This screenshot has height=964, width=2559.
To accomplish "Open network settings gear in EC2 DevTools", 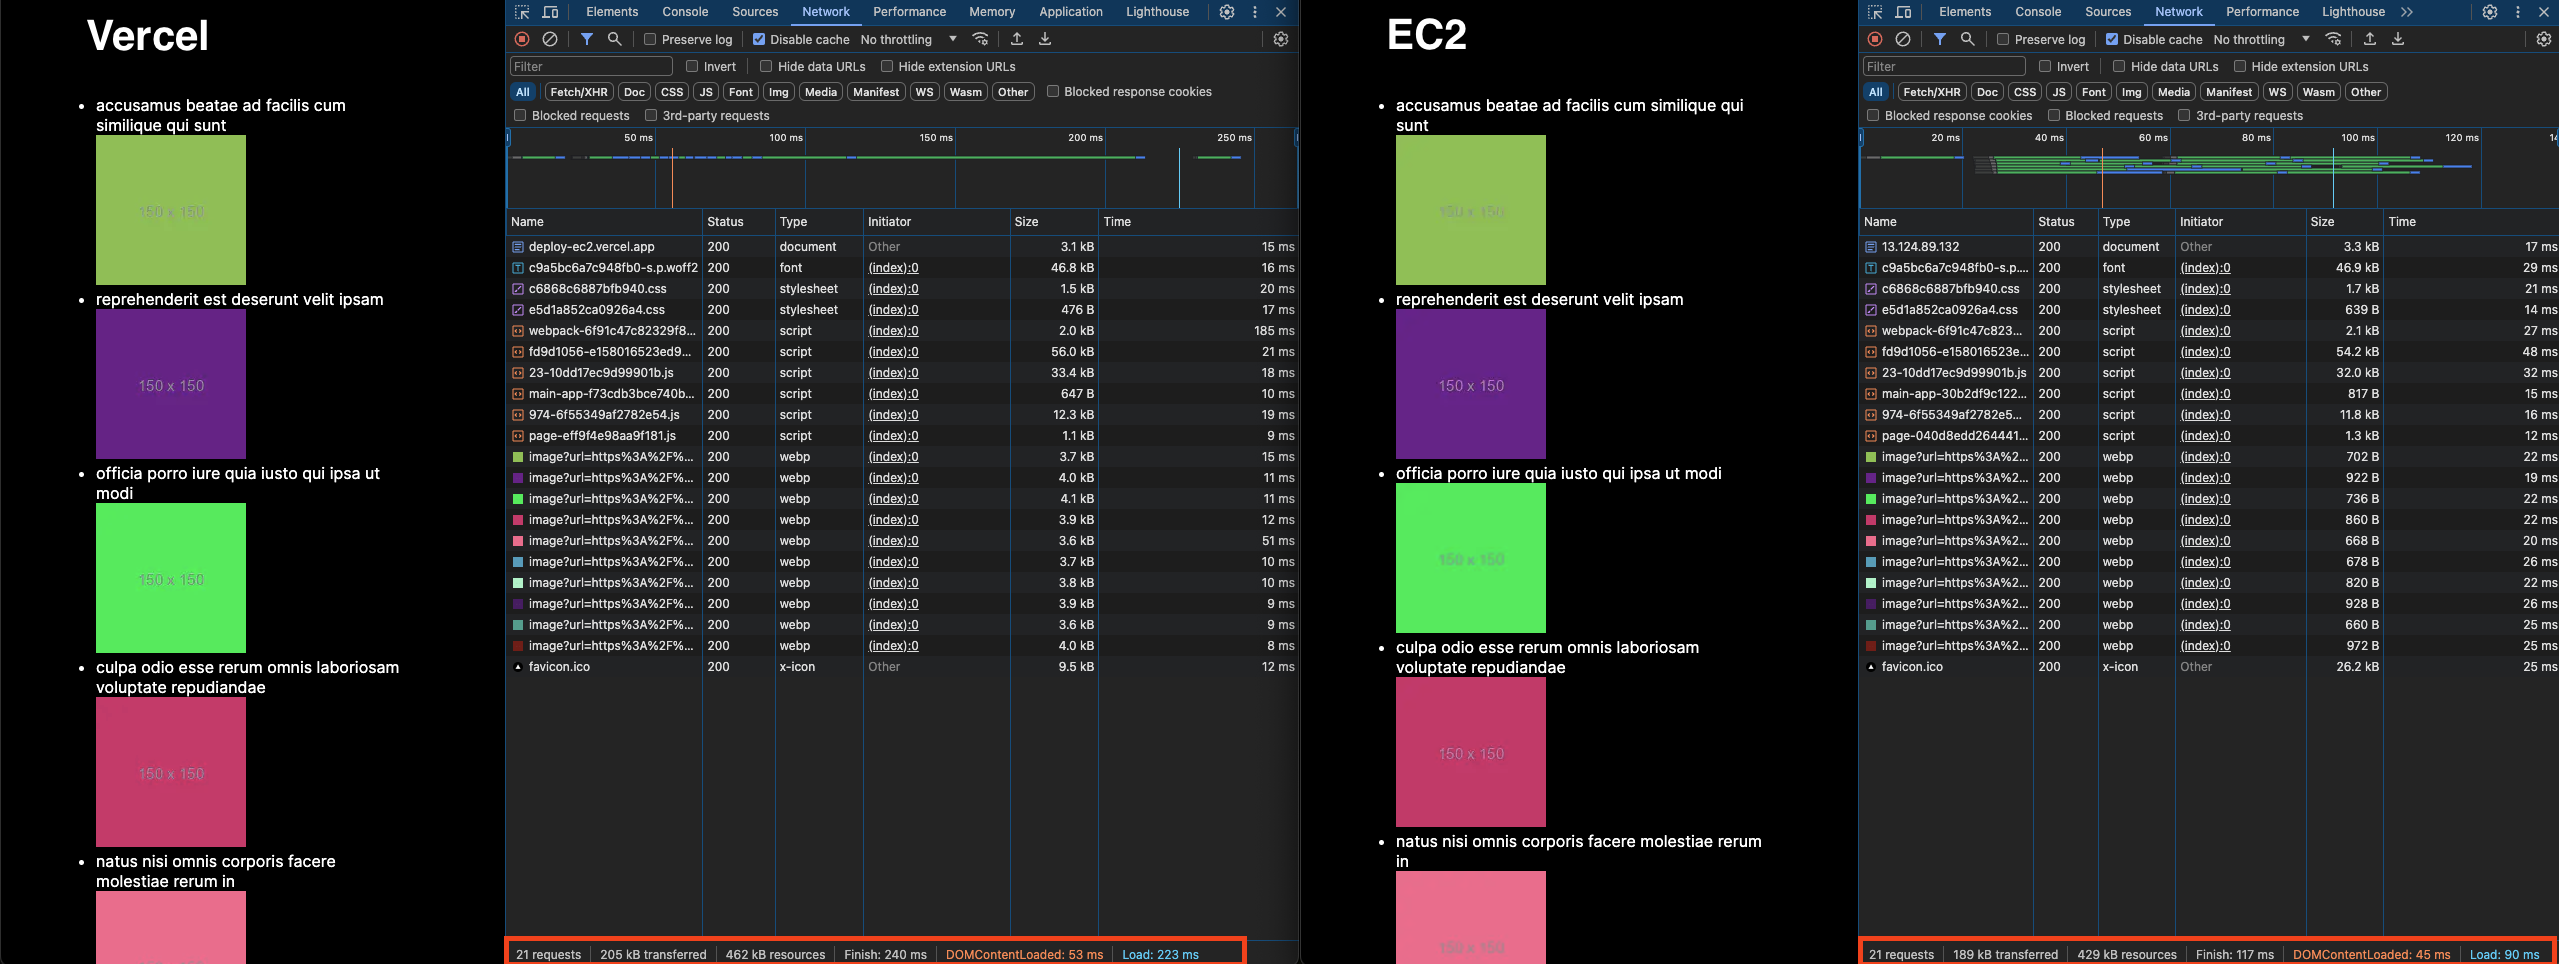I will point(2544,39).
